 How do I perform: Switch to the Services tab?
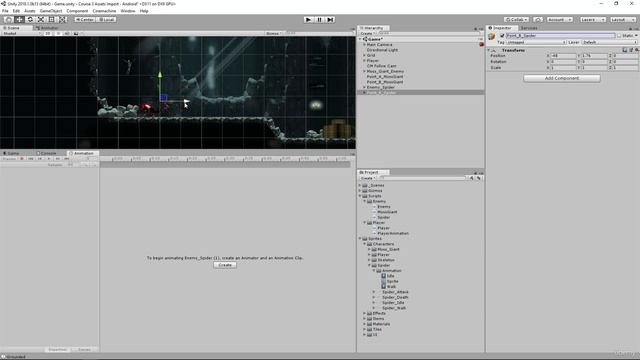(x=529, y=28)
